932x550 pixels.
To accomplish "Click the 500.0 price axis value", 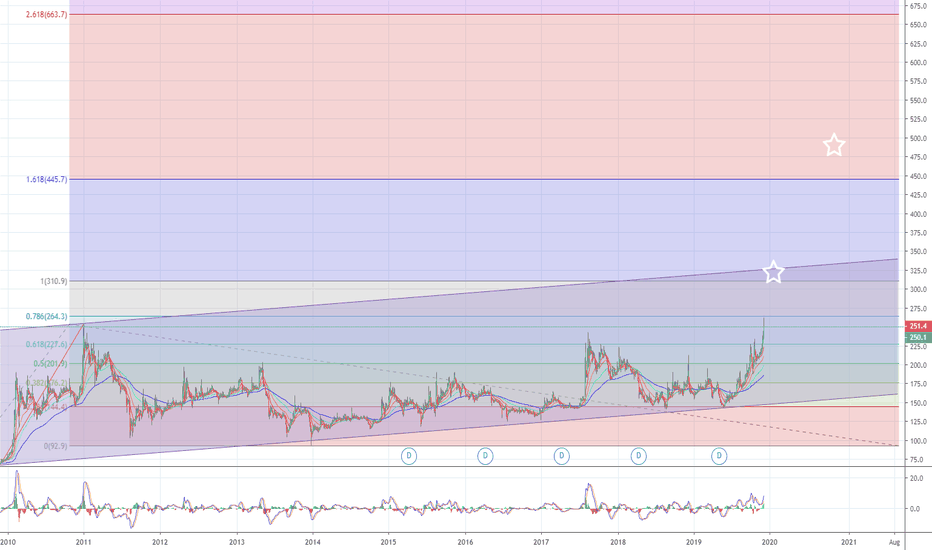I will [918, 138].
